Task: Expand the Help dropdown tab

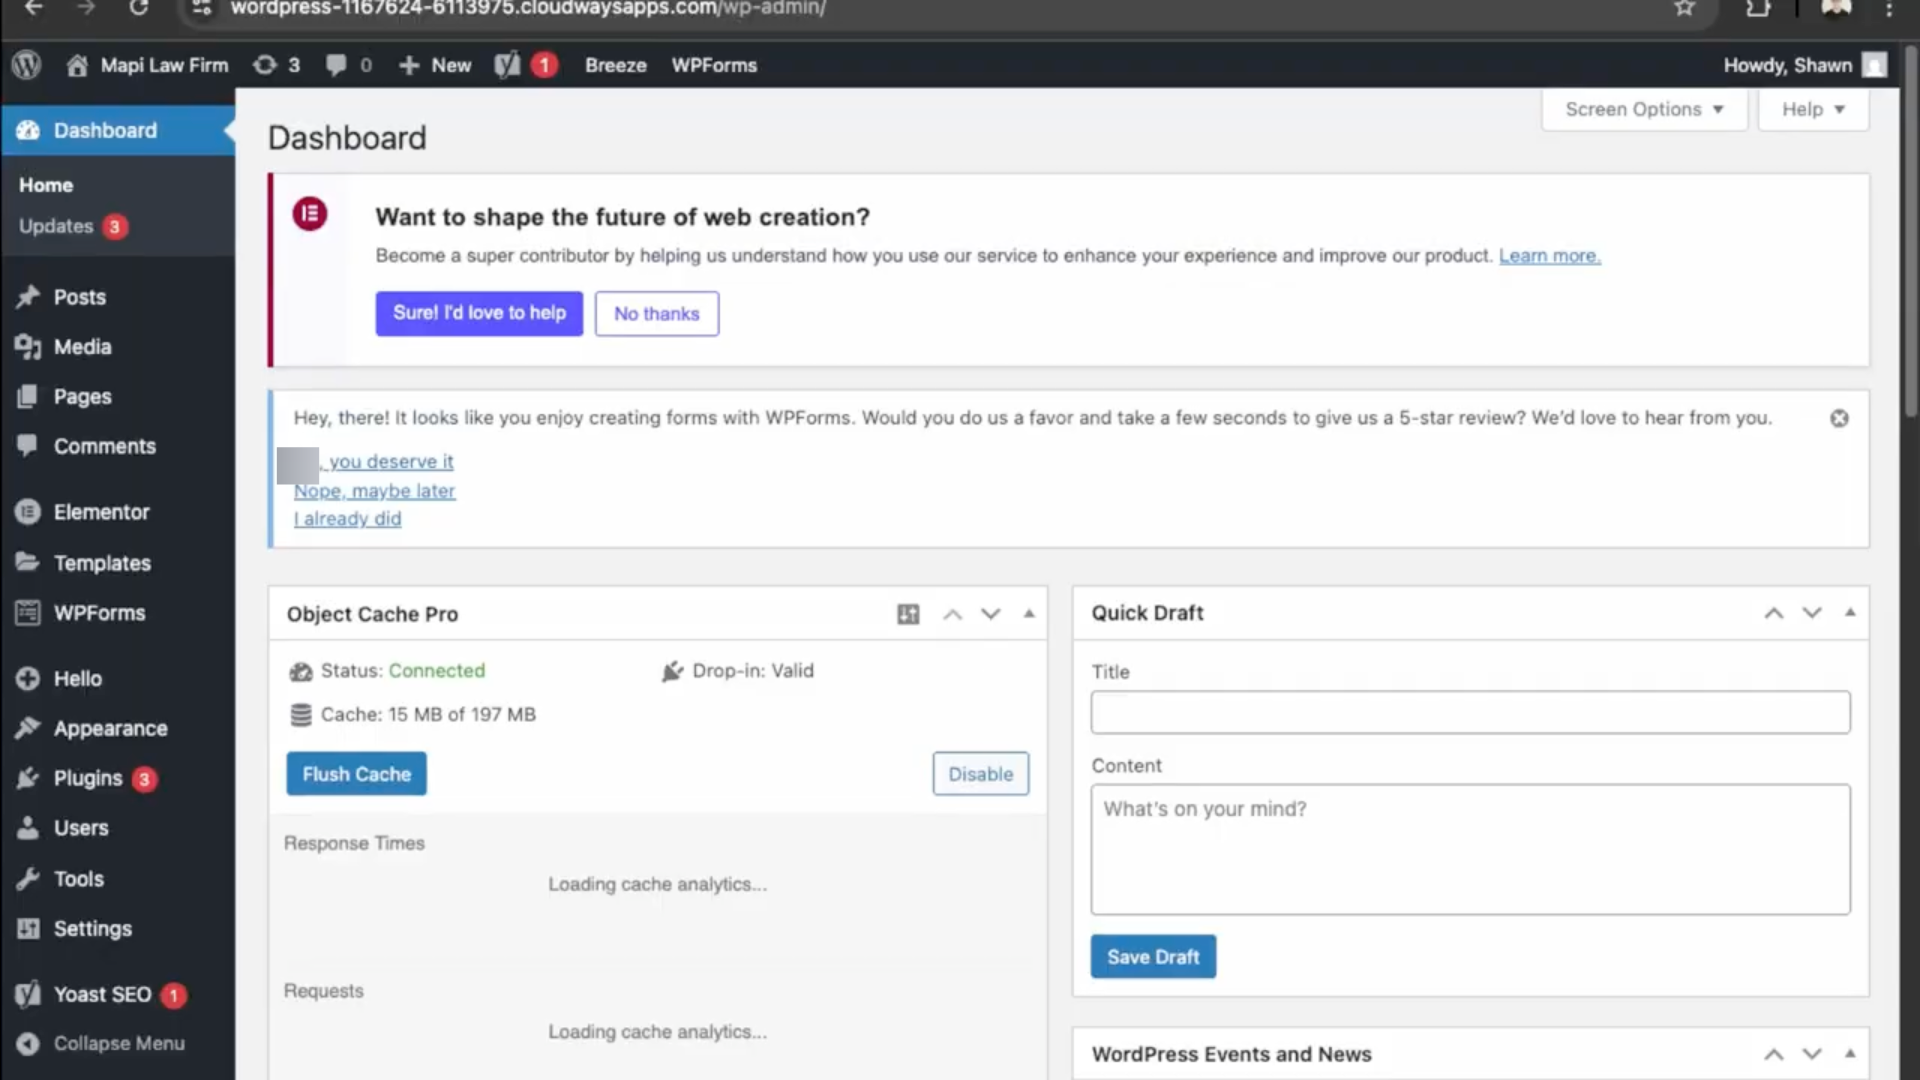Action: pos(1812,109)
